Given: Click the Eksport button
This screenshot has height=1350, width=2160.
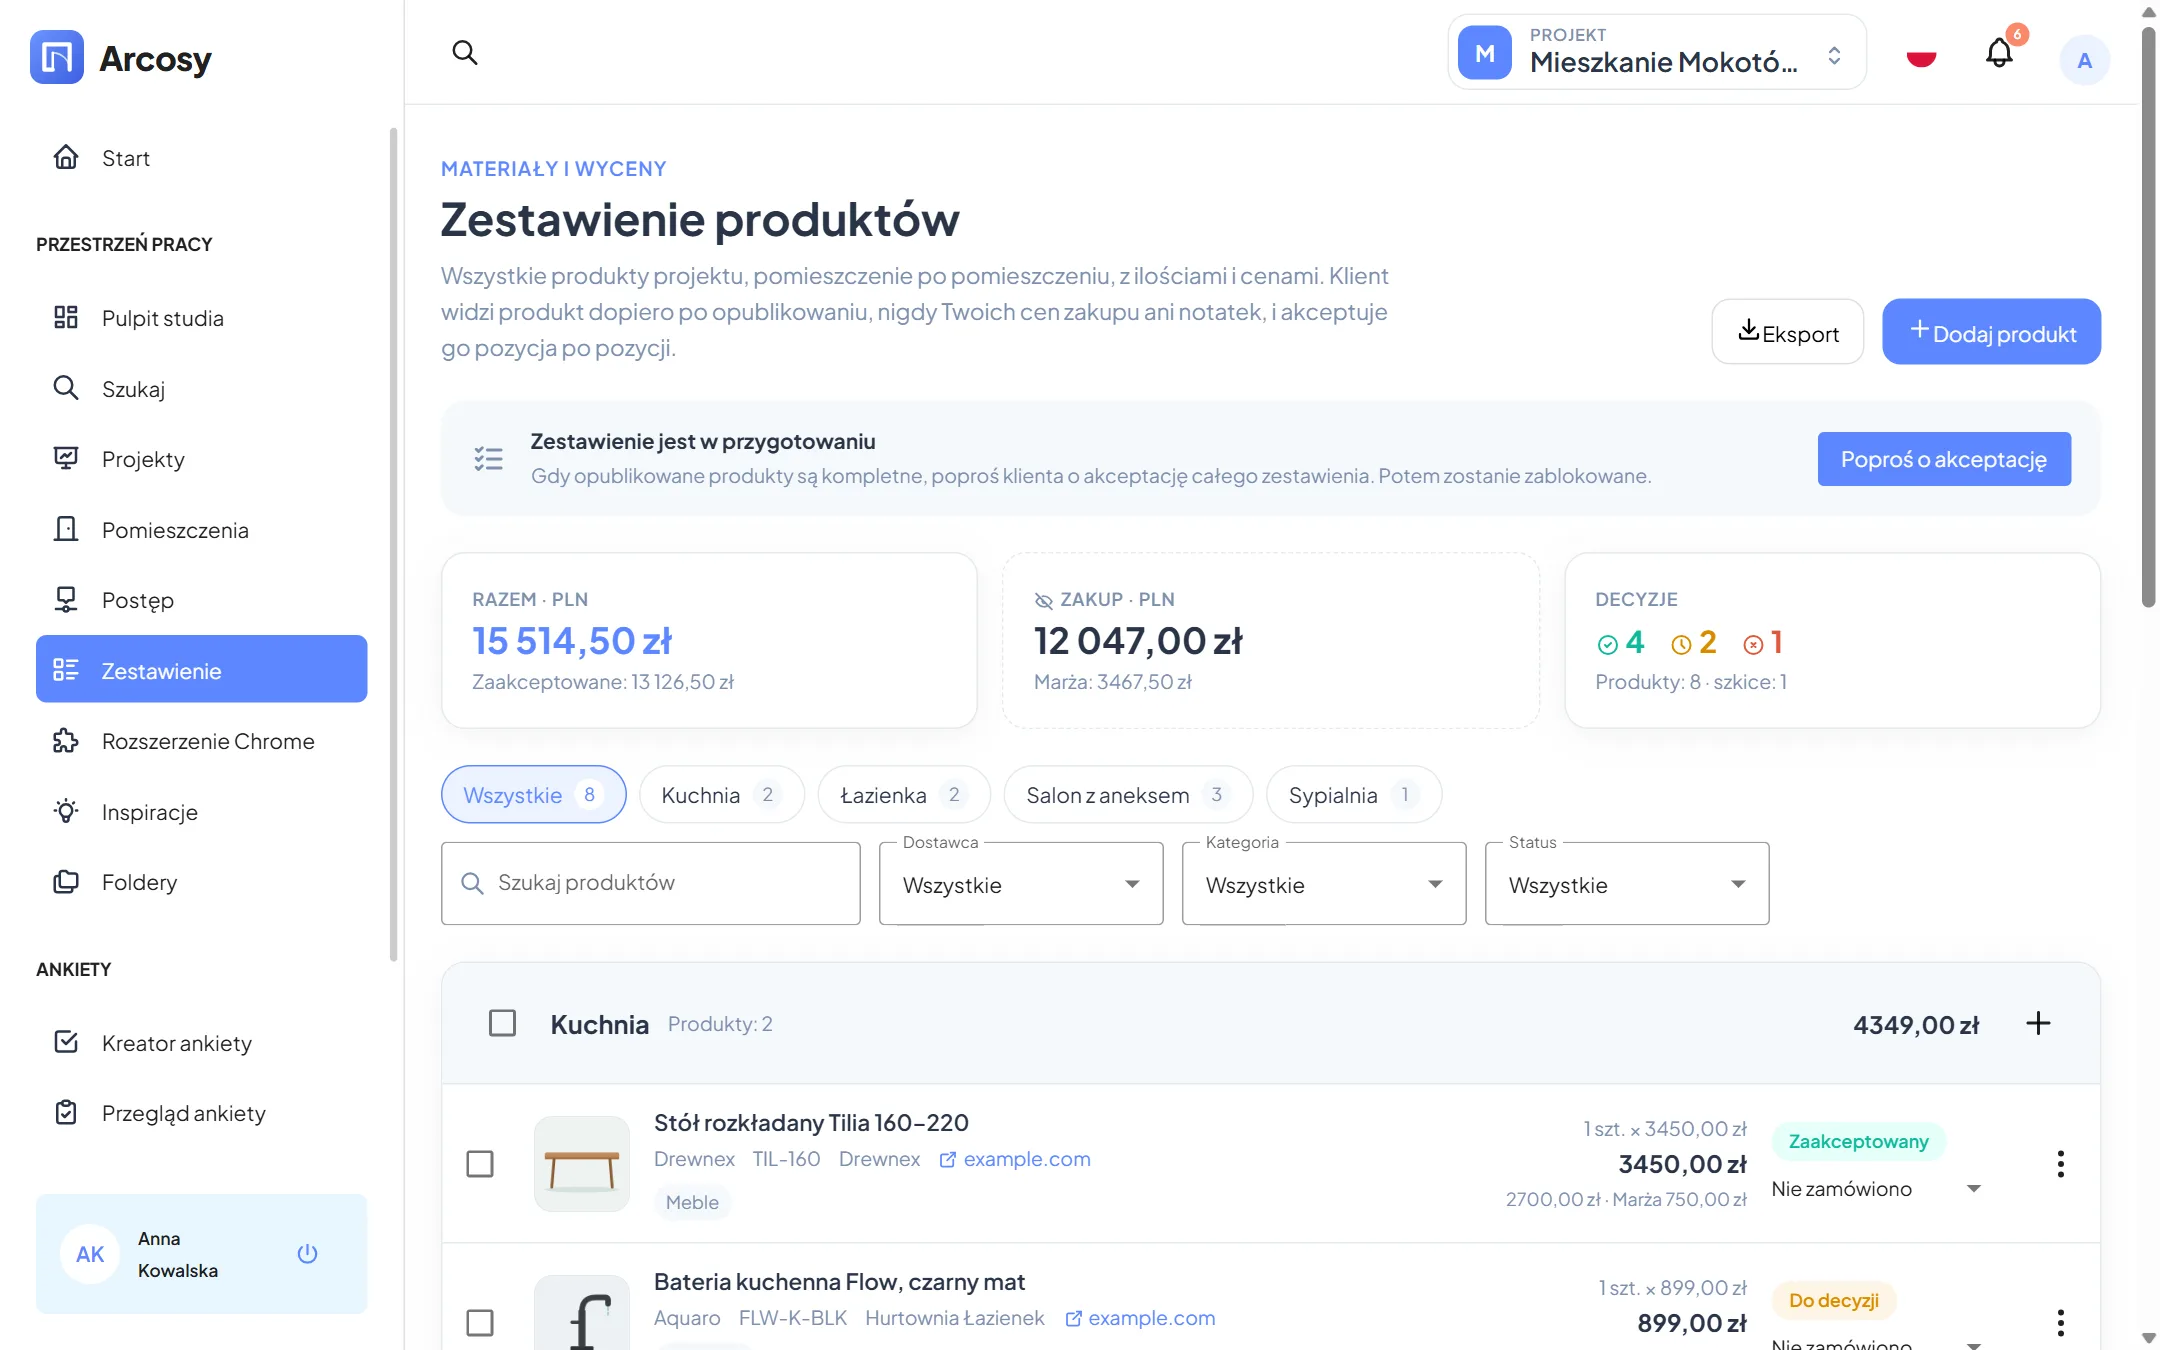Looking at the screenshot, I should [1787, 332].
